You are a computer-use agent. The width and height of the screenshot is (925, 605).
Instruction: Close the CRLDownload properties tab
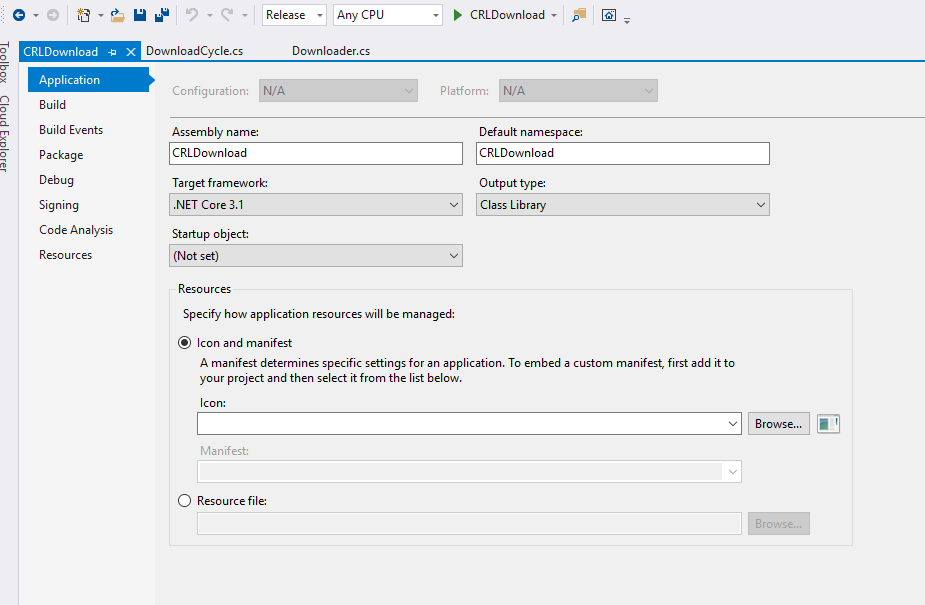point(131,52)
